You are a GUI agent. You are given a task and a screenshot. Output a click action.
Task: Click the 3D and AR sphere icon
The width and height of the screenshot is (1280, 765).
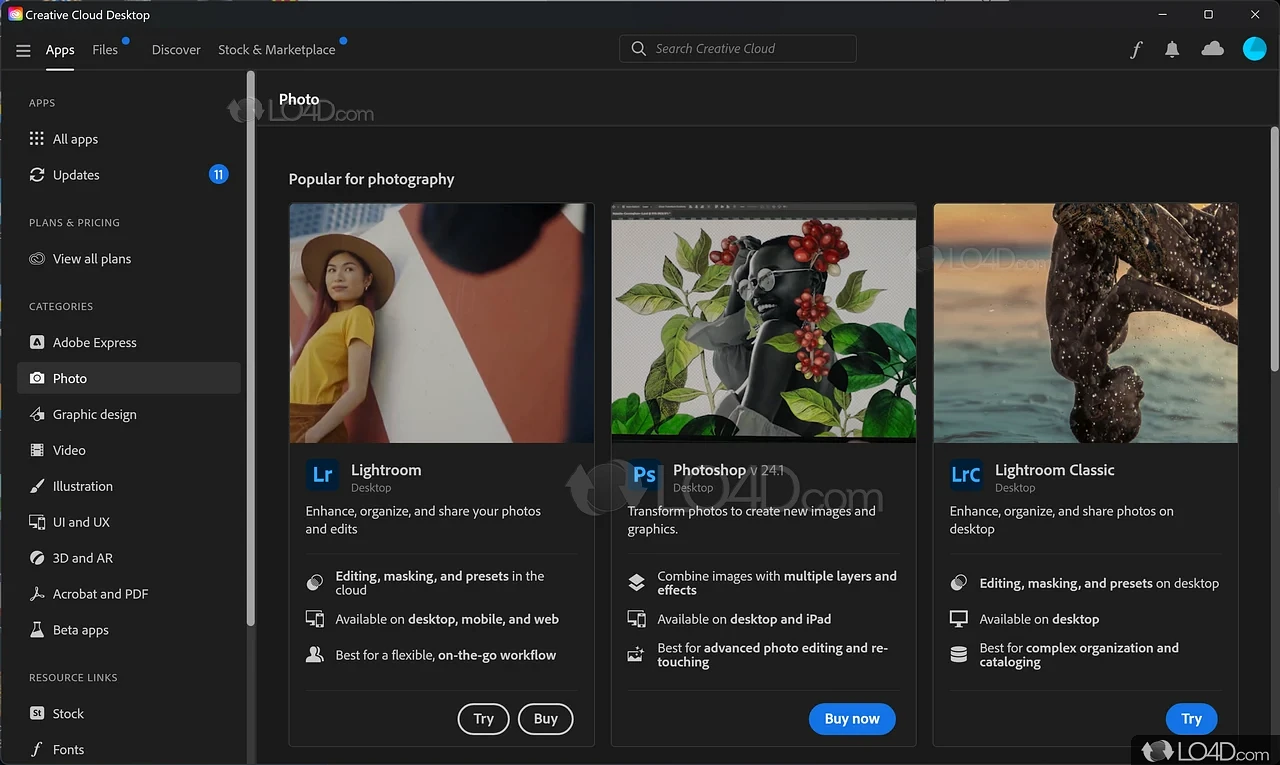(x=37, y=559)
